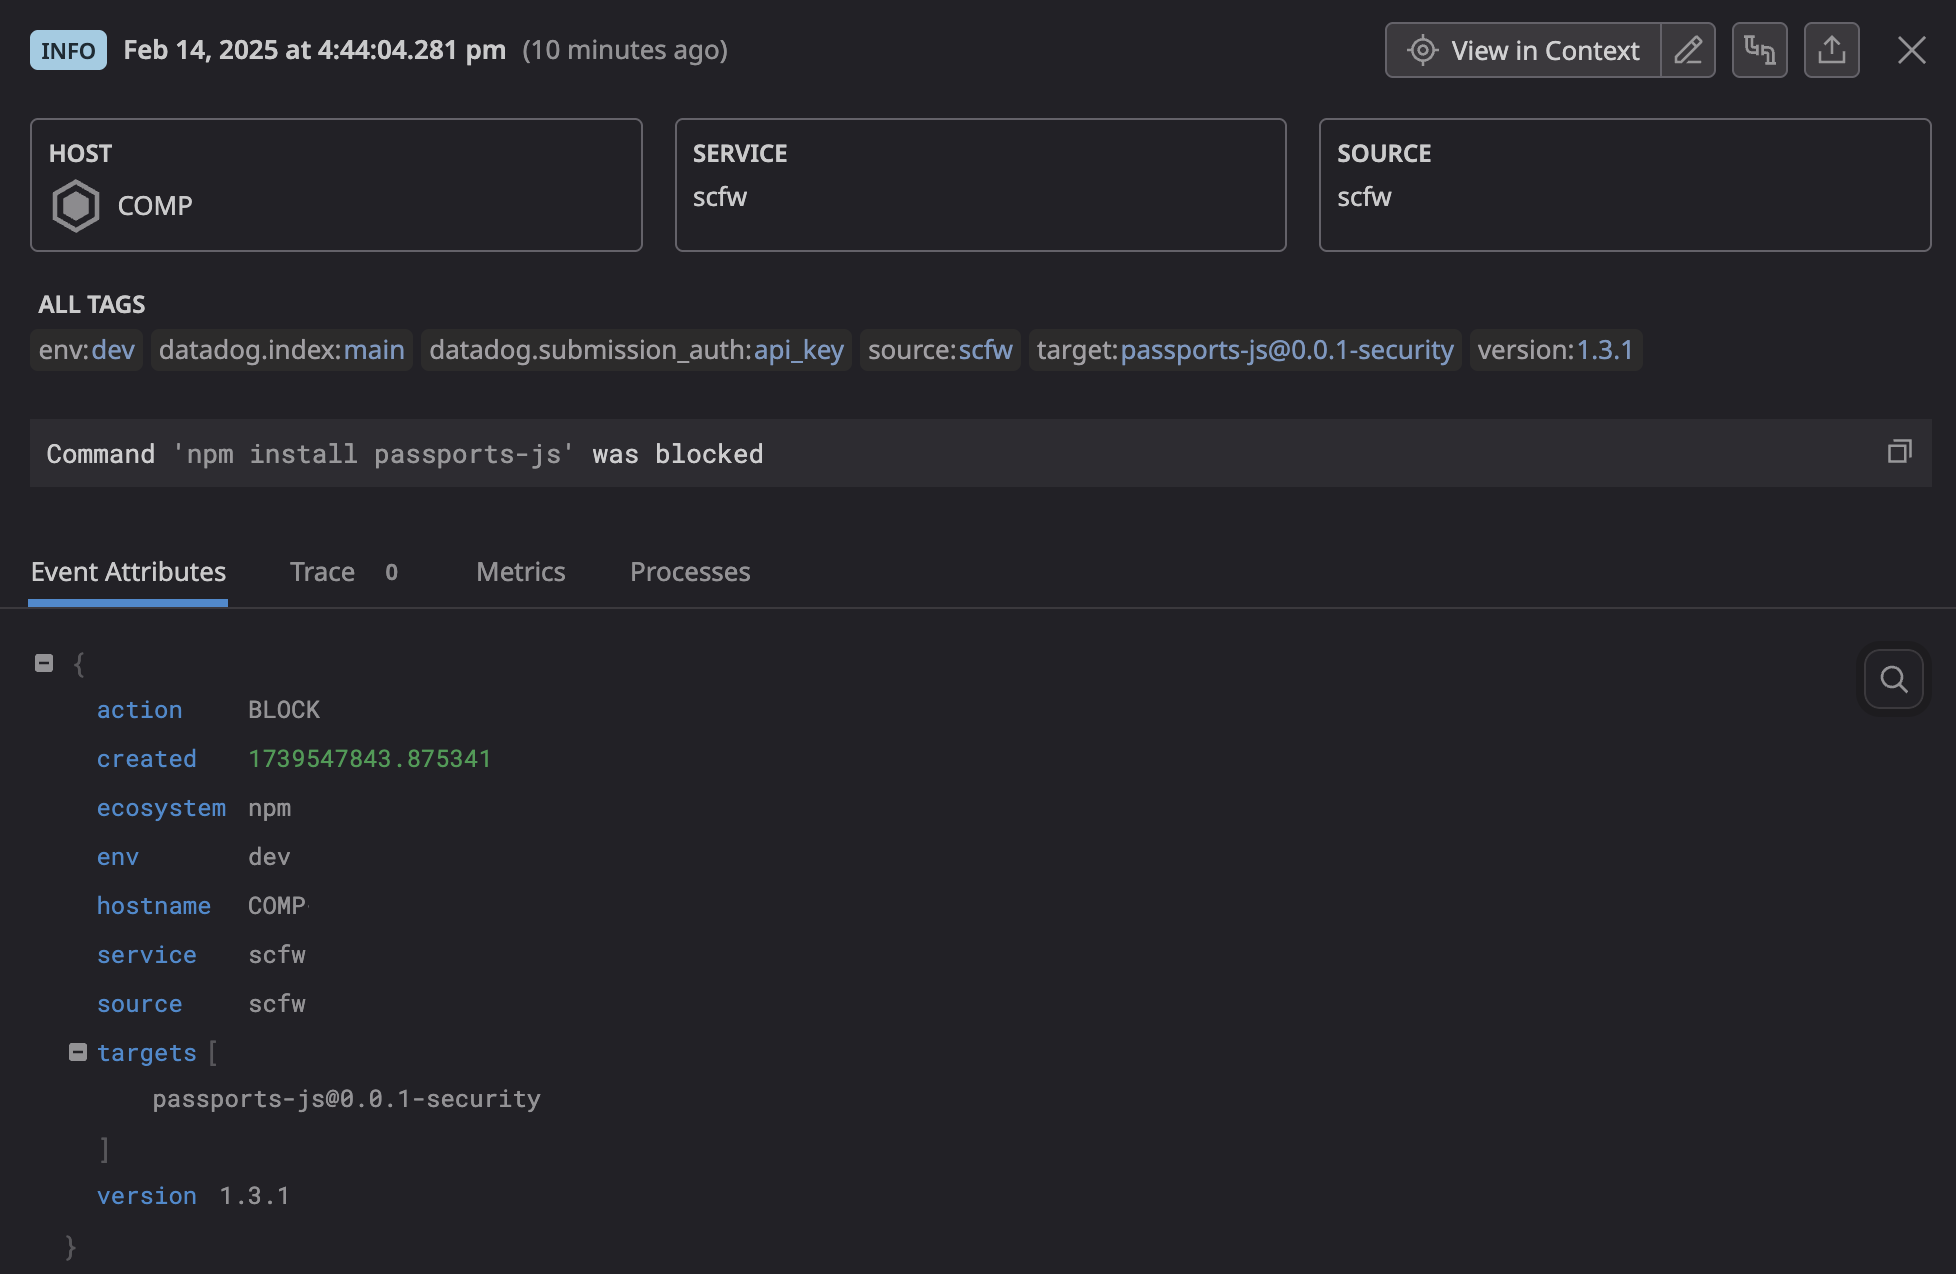Click the View in Context target icon
This screenshot has height=1274, width=1956.
click(1421, 50)
